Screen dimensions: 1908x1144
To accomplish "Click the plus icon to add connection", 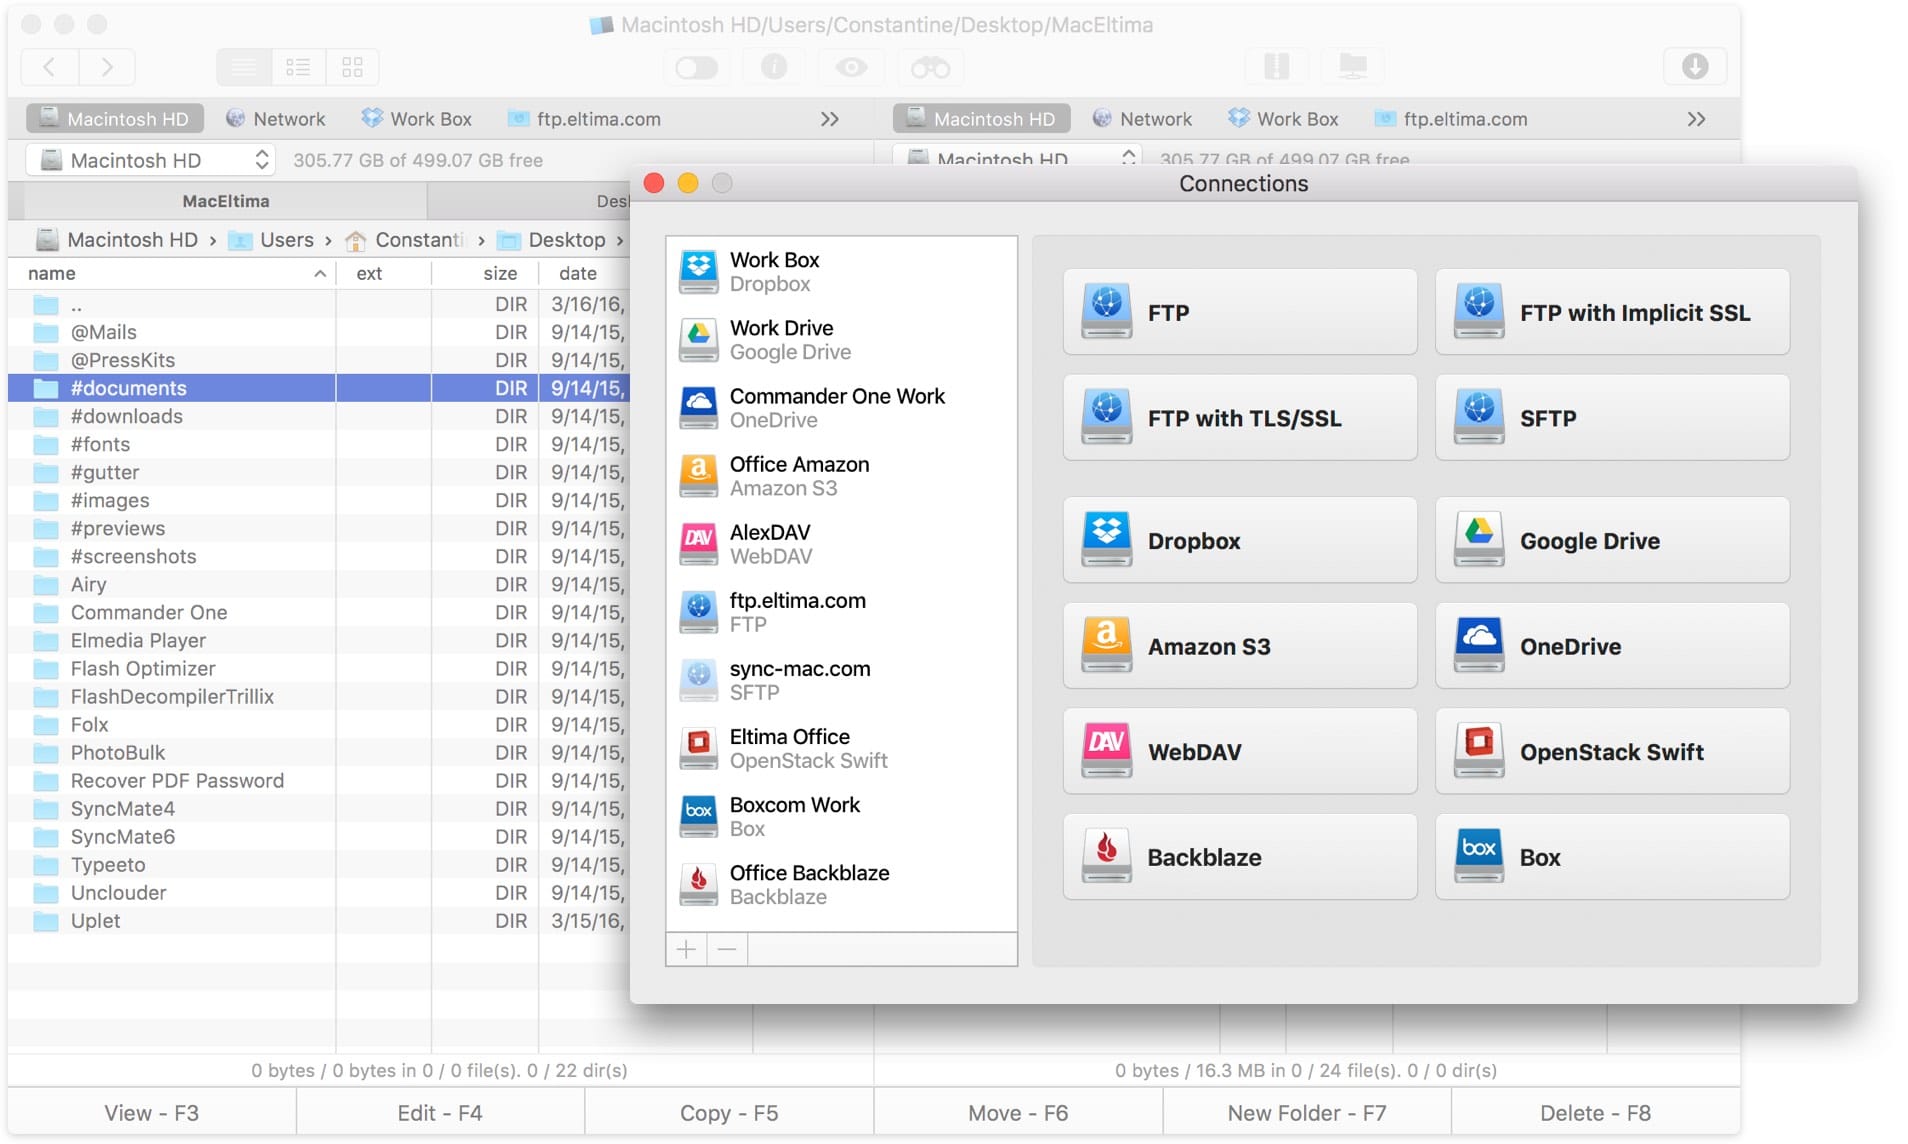I will [x=686, y=949].
